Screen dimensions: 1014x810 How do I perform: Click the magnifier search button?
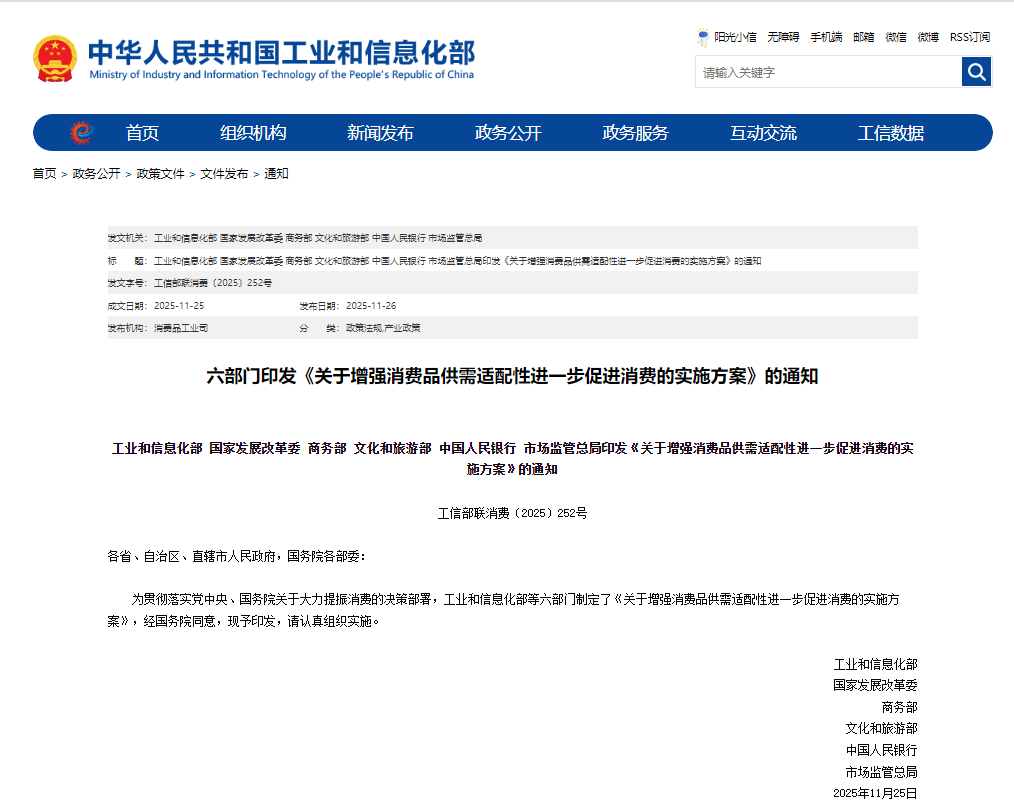coord(976,72)
